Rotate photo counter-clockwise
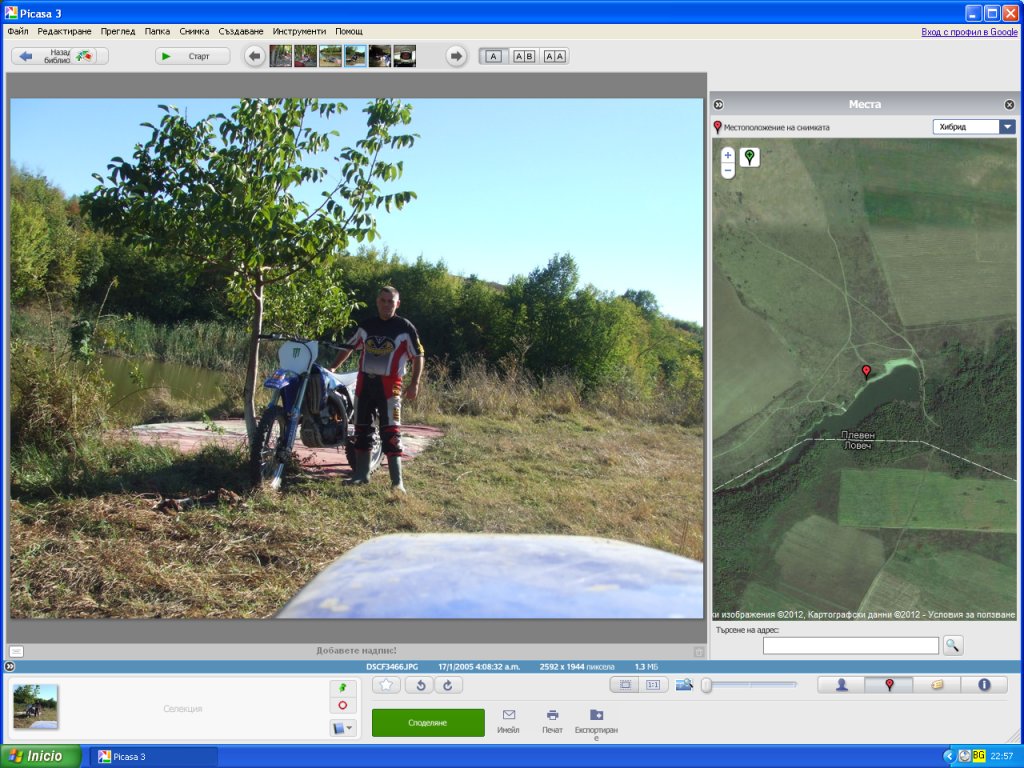This screenshot has height=768, width=1024. coord(421,685)
